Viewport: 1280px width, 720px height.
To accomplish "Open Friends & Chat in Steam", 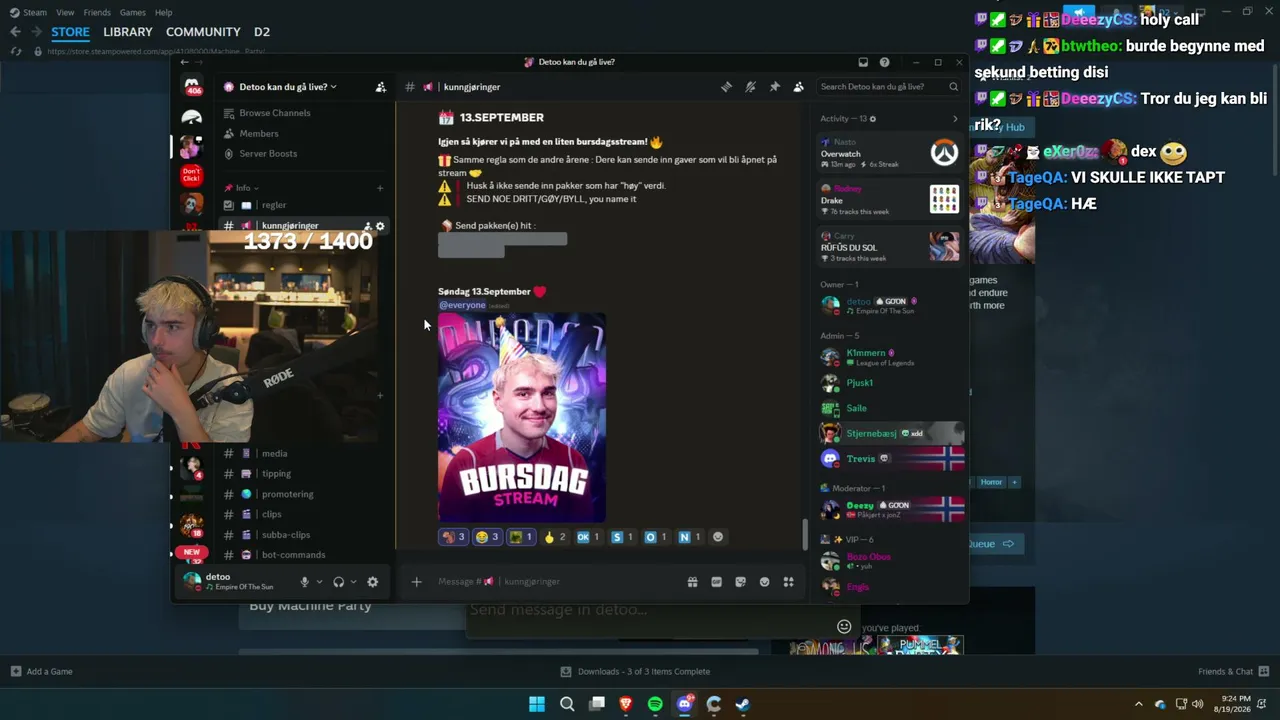I will click(1233, 672).
